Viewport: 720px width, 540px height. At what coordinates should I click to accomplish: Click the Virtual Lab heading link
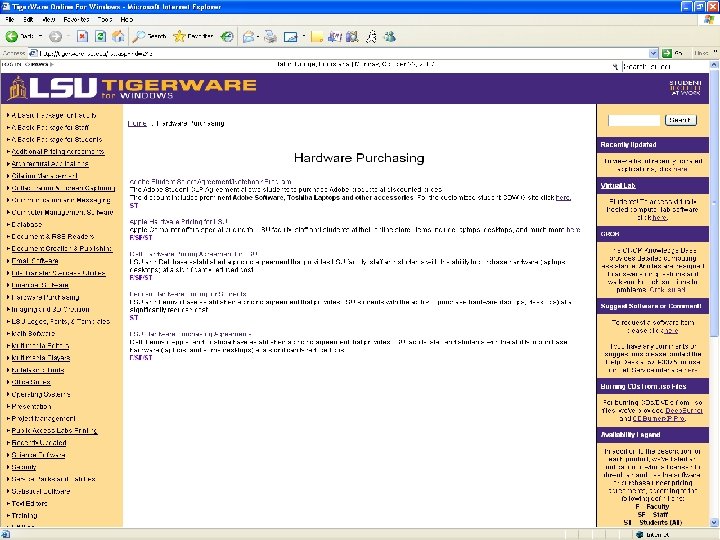click(x=618, y=186)
